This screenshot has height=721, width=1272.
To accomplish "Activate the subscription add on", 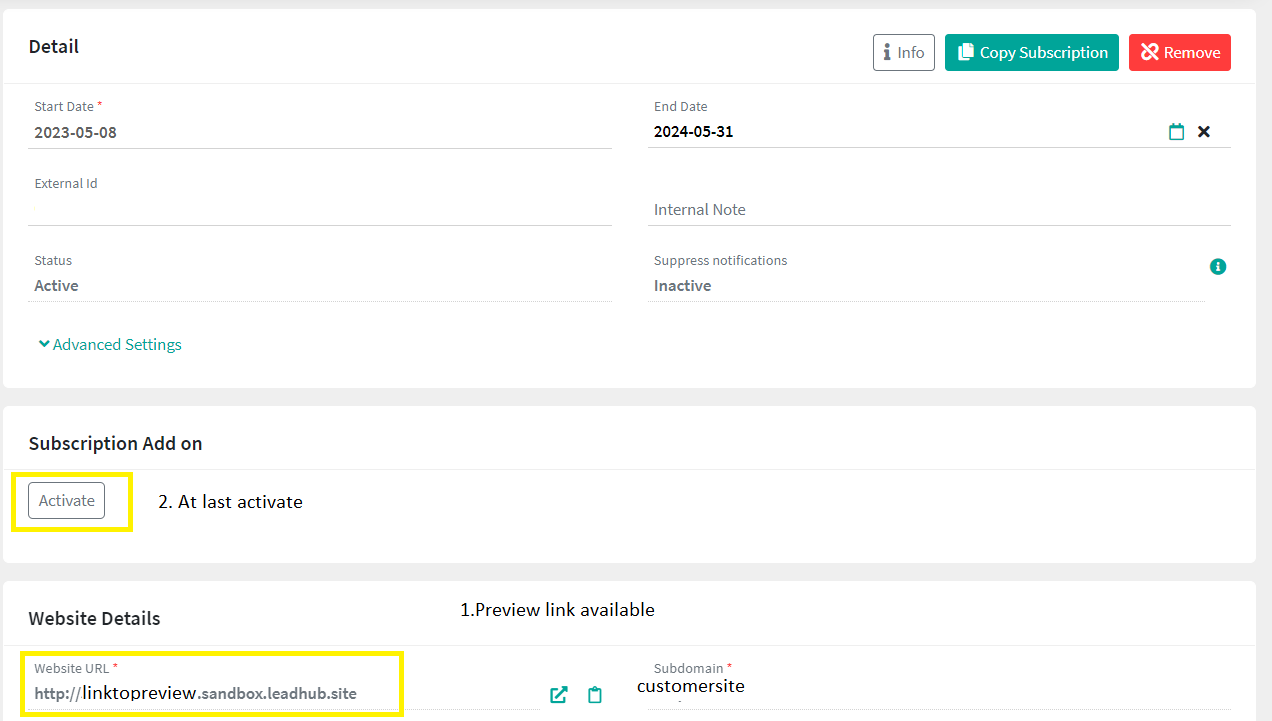I will pos(66,501).
